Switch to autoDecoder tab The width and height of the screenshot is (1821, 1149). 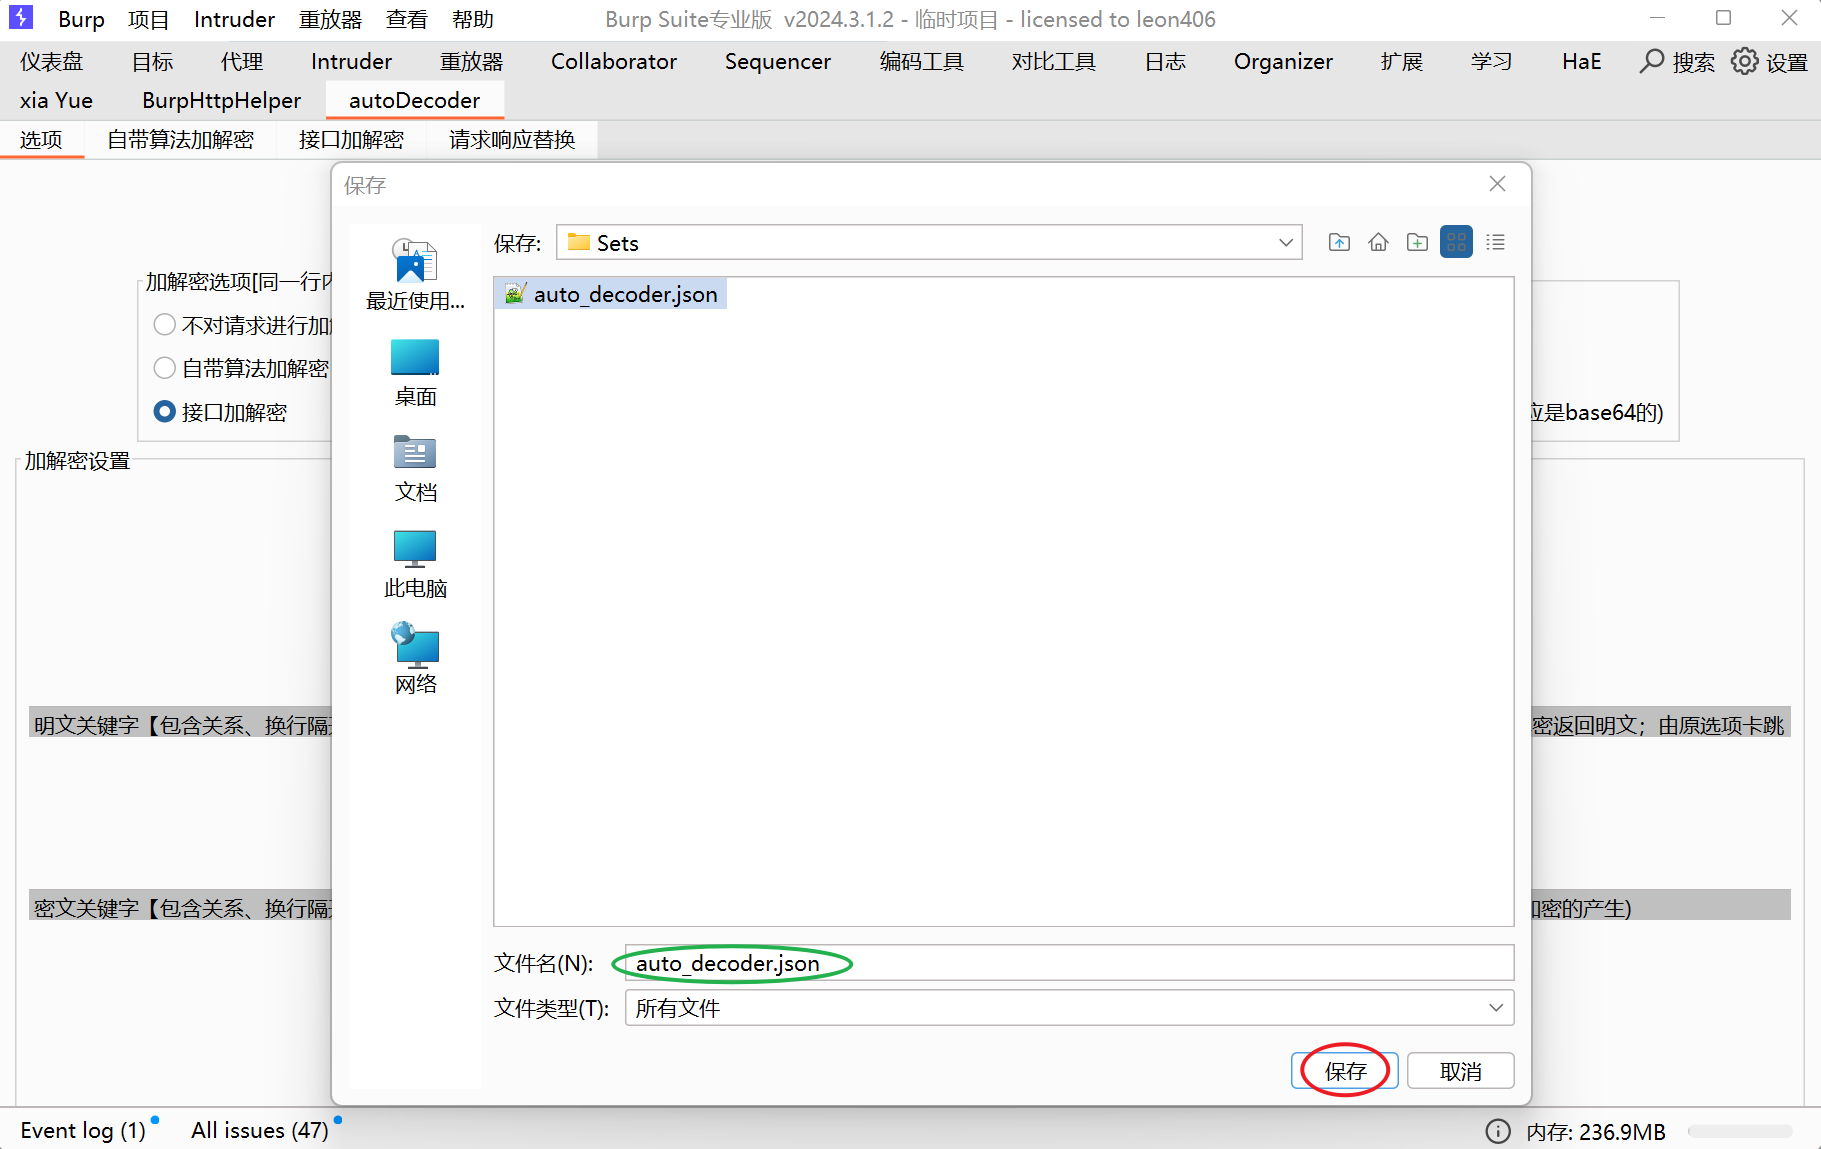point(414,101)
